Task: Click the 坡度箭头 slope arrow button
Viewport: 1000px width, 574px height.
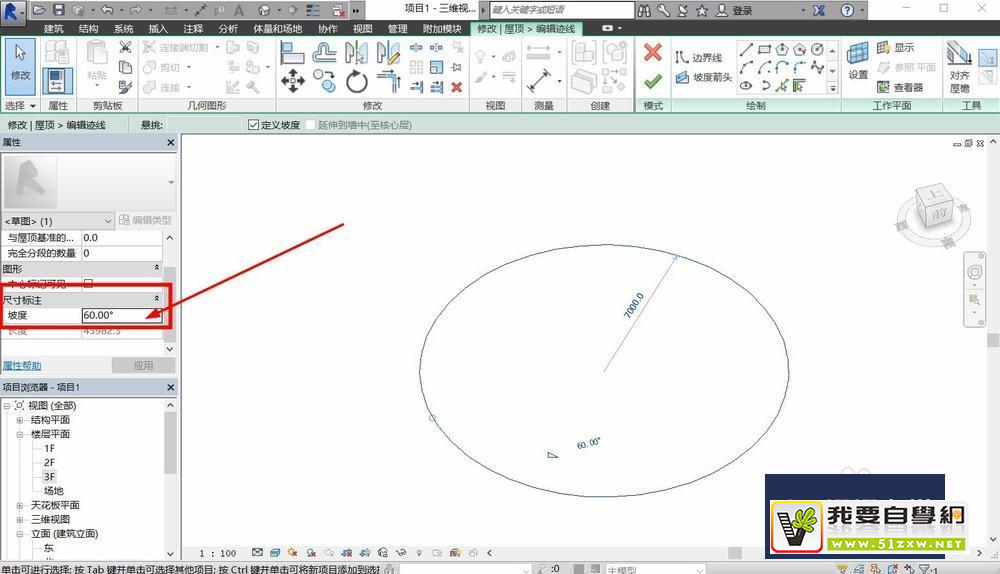Action: pos(703,77)
